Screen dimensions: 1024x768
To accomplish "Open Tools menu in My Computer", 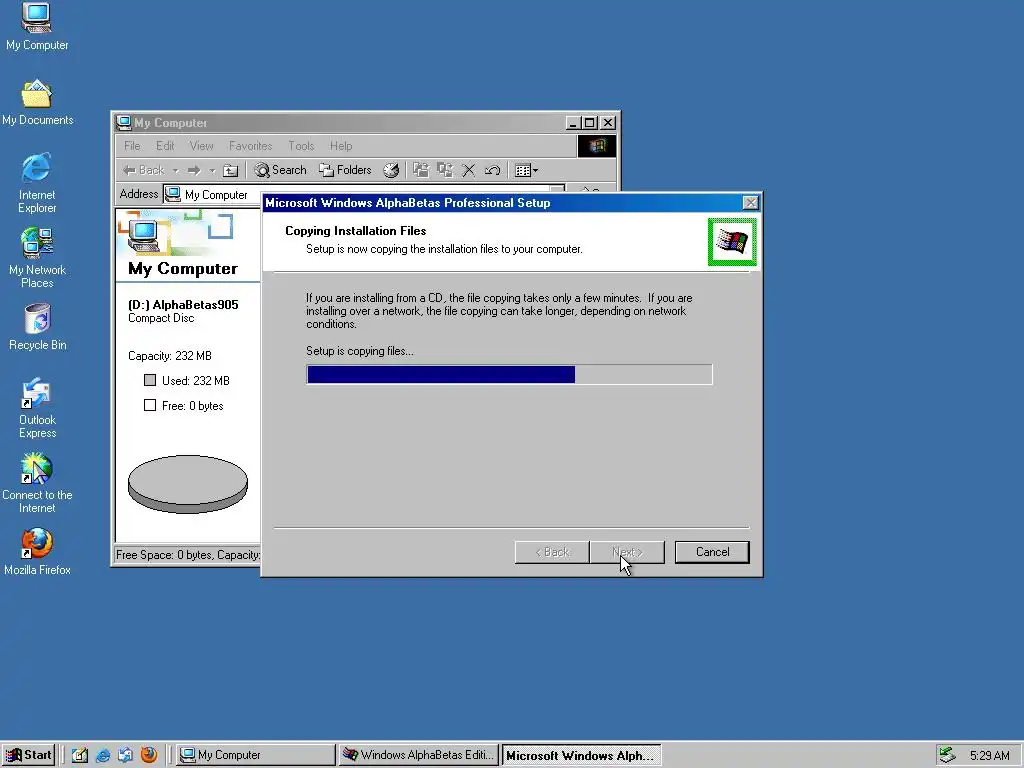I will pos(301,146).
